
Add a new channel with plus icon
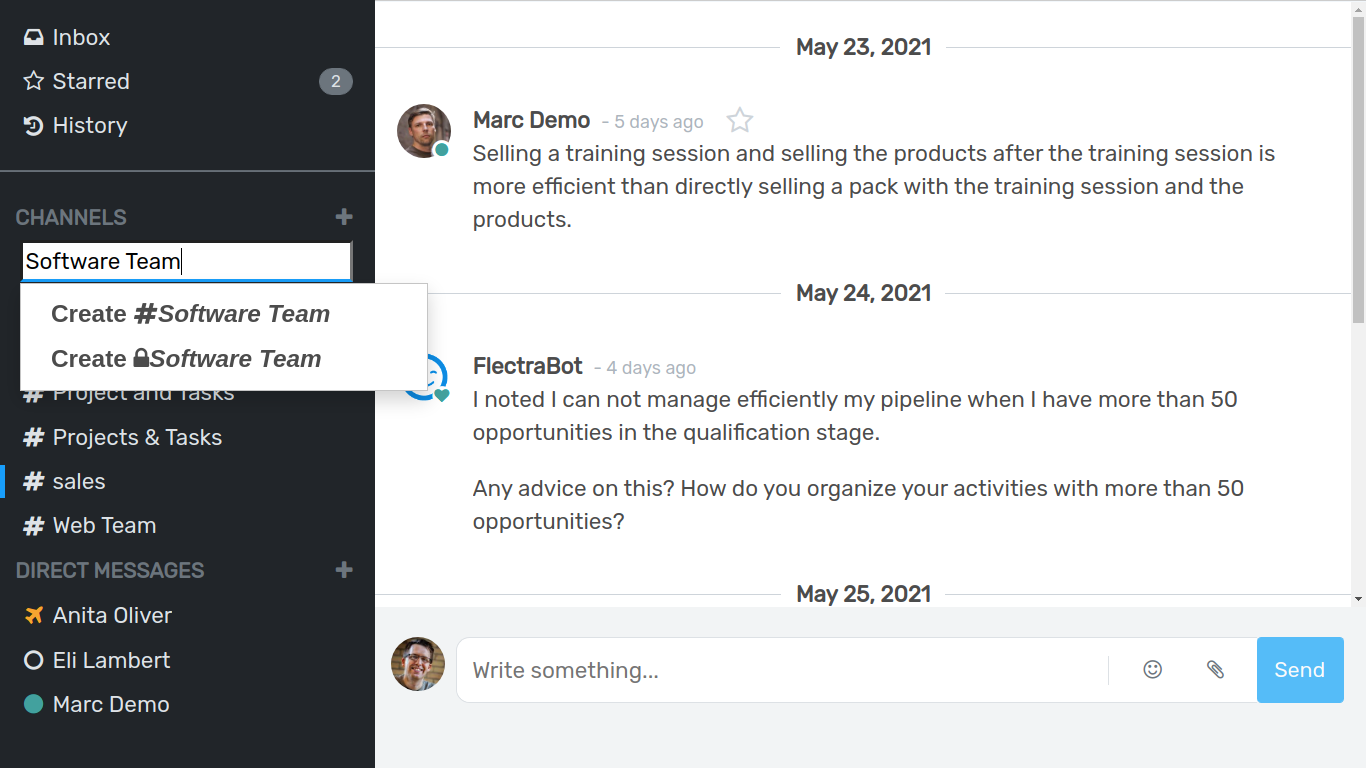(344, 217)
